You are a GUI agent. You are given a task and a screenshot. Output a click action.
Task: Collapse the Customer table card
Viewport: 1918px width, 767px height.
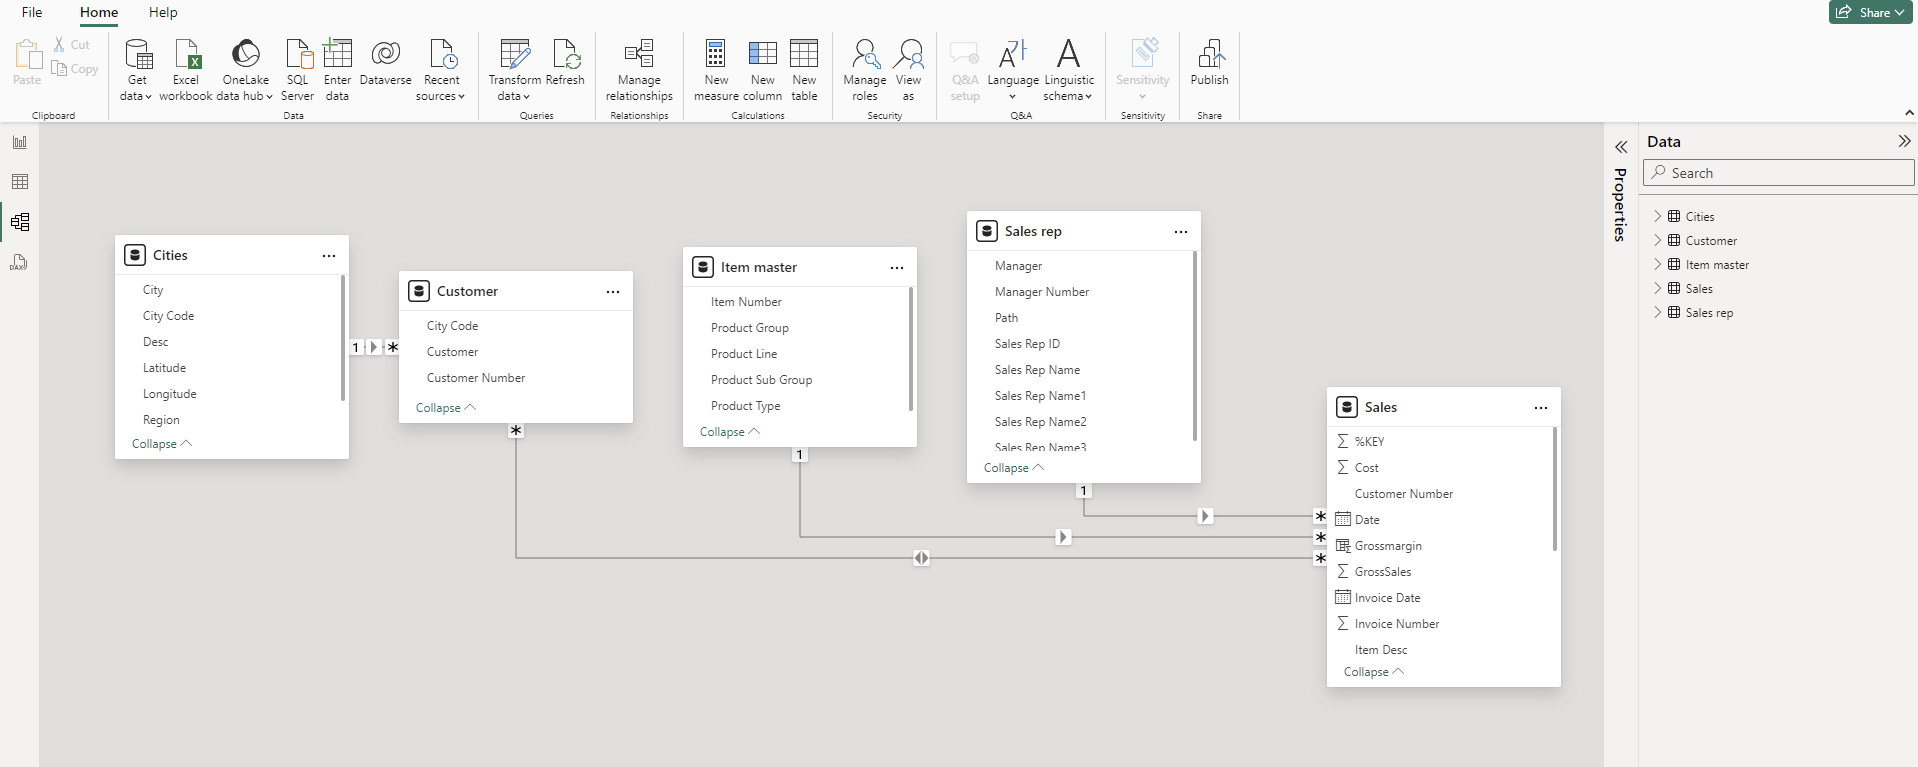tap(445, 408)
